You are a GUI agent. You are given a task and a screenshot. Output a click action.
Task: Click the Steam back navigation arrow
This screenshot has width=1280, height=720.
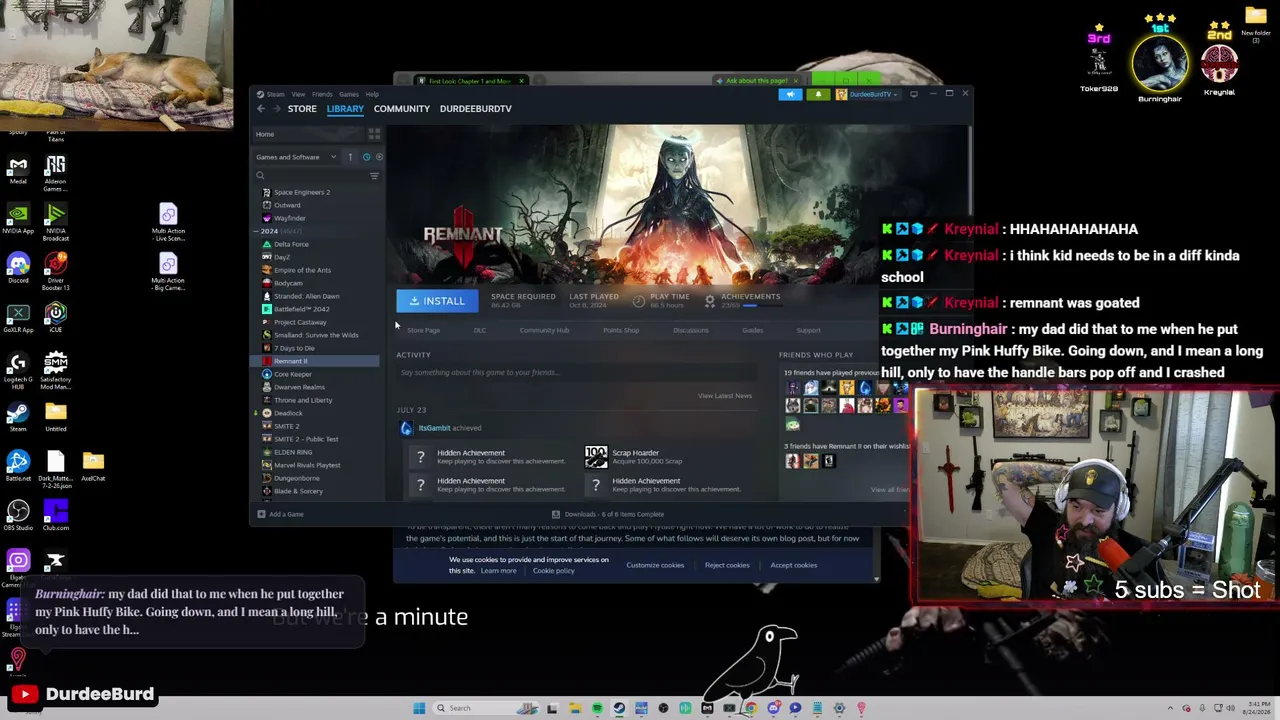(x=261, y=109)
